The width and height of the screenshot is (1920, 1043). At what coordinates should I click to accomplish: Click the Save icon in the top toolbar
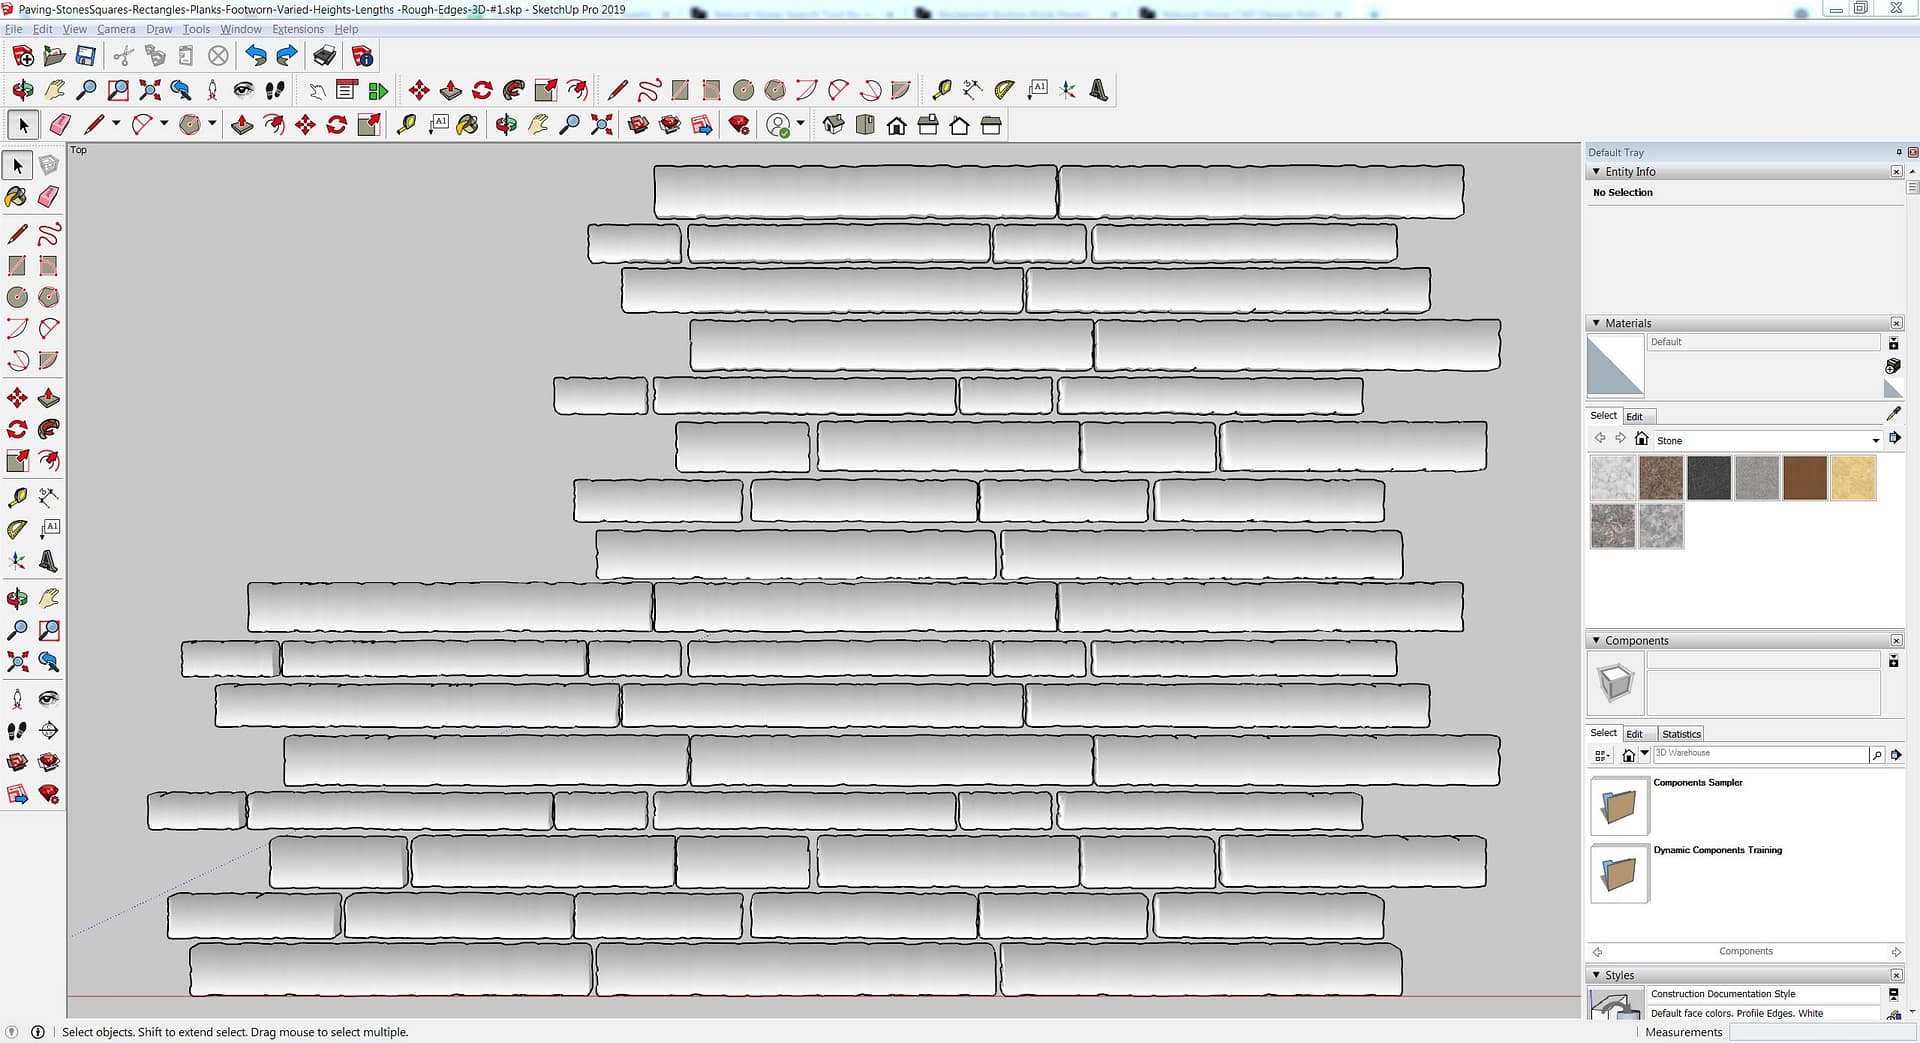coord(86,56)
